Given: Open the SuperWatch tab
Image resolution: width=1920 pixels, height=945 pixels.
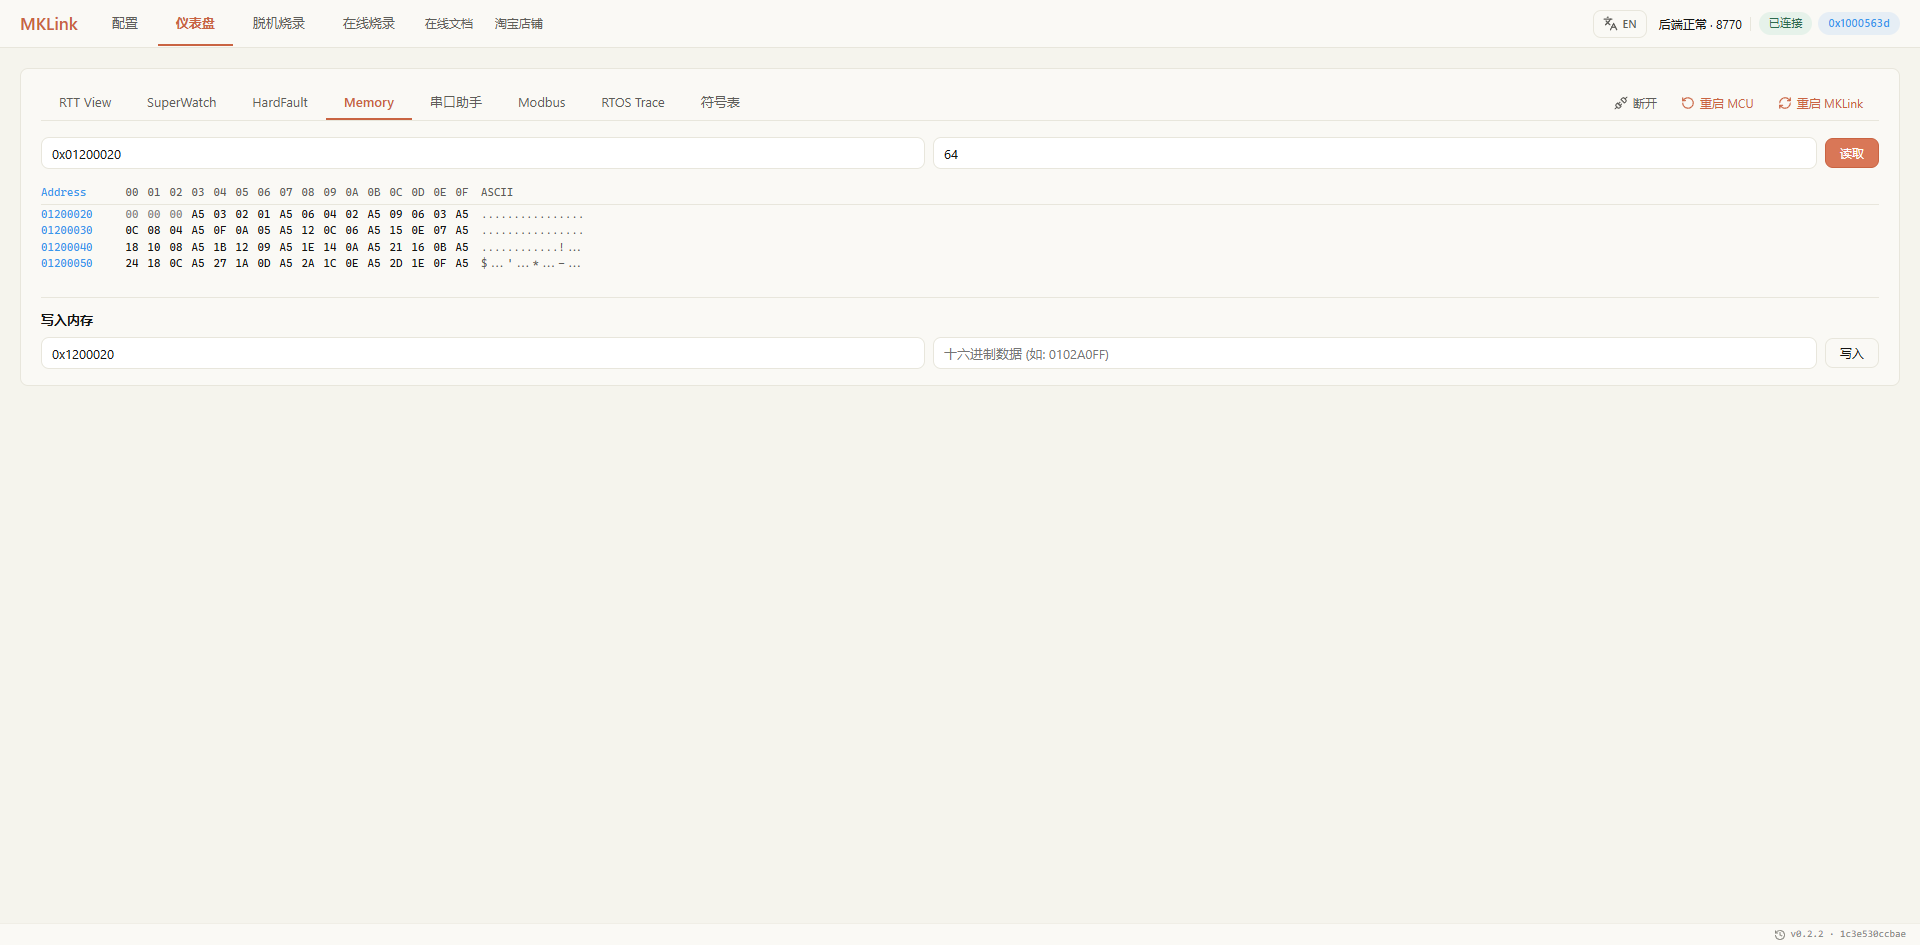Looking at the screenshot, I should (x=181, y=102).
